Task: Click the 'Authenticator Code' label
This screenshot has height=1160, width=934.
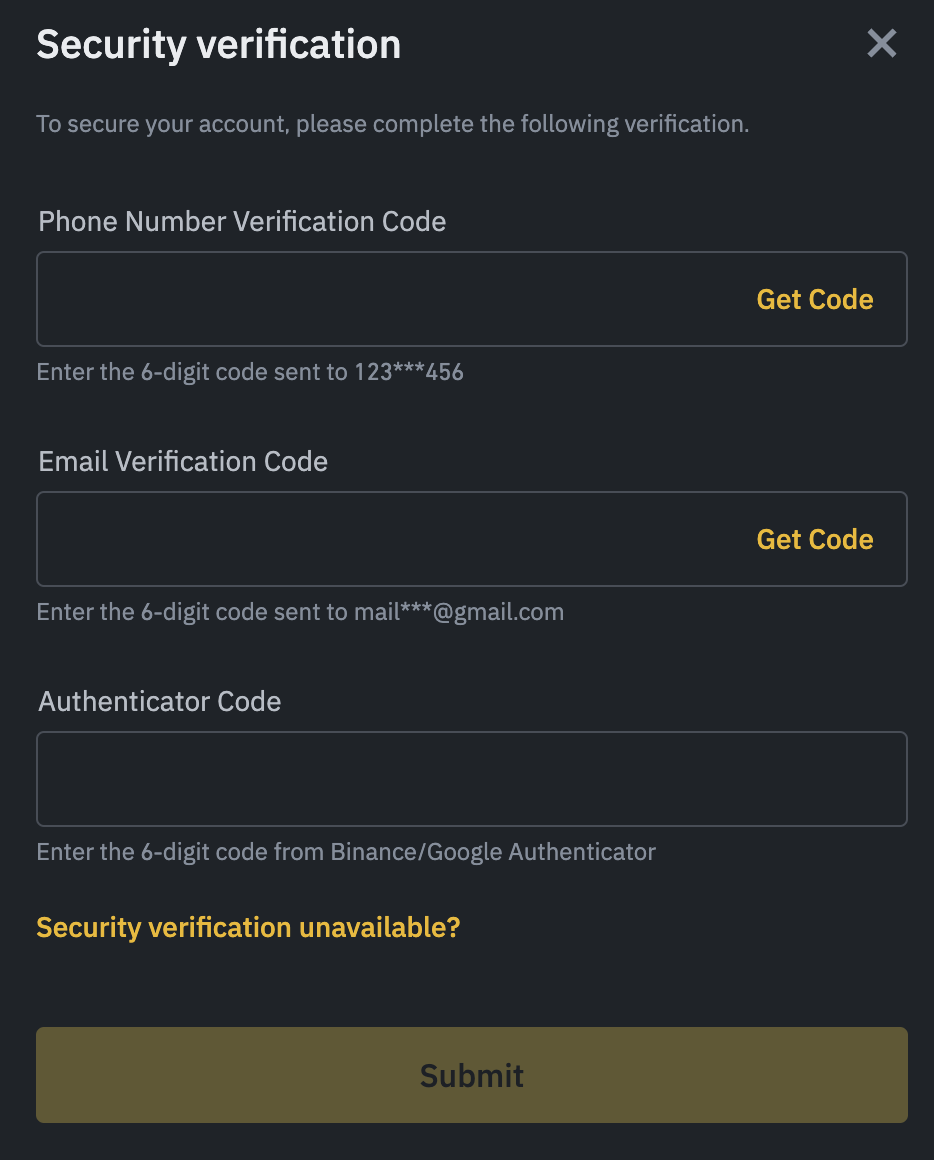Action: point(159,701)
